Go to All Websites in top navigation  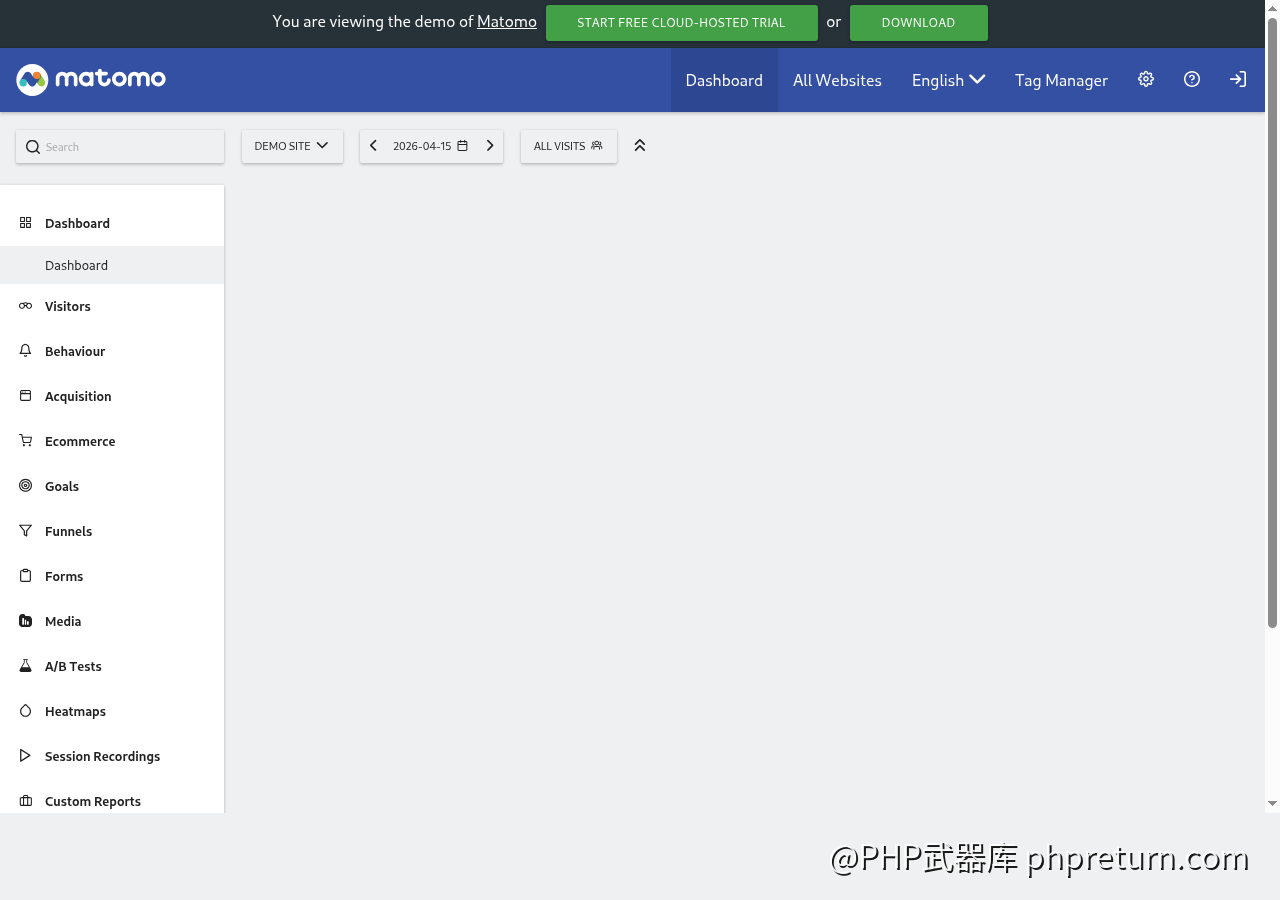coord(837,80)
